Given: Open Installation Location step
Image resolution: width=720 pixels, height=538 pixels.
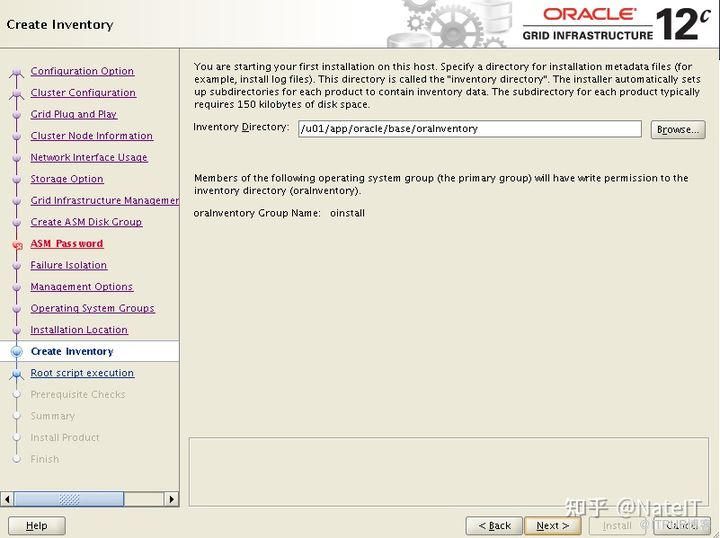Looking at the screenshot, I should pos(79,330).
